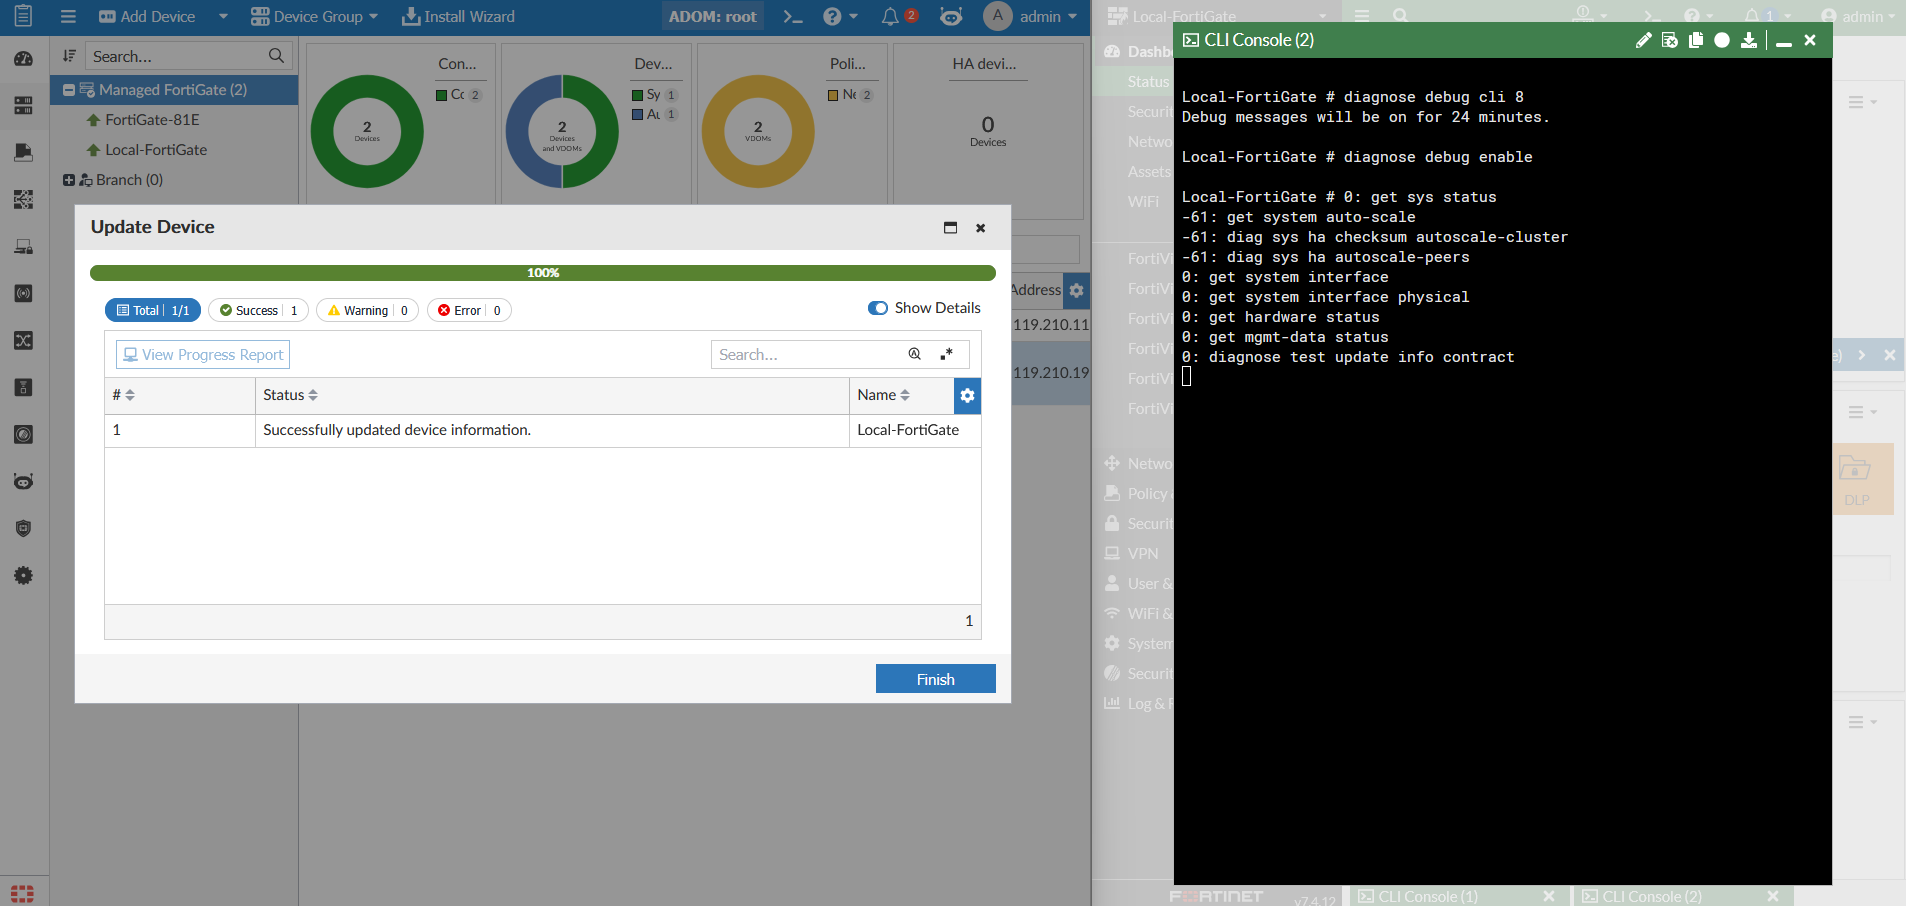Click the magnifier icon in Update Device search
1906x906 pixels.
point(914,354)
